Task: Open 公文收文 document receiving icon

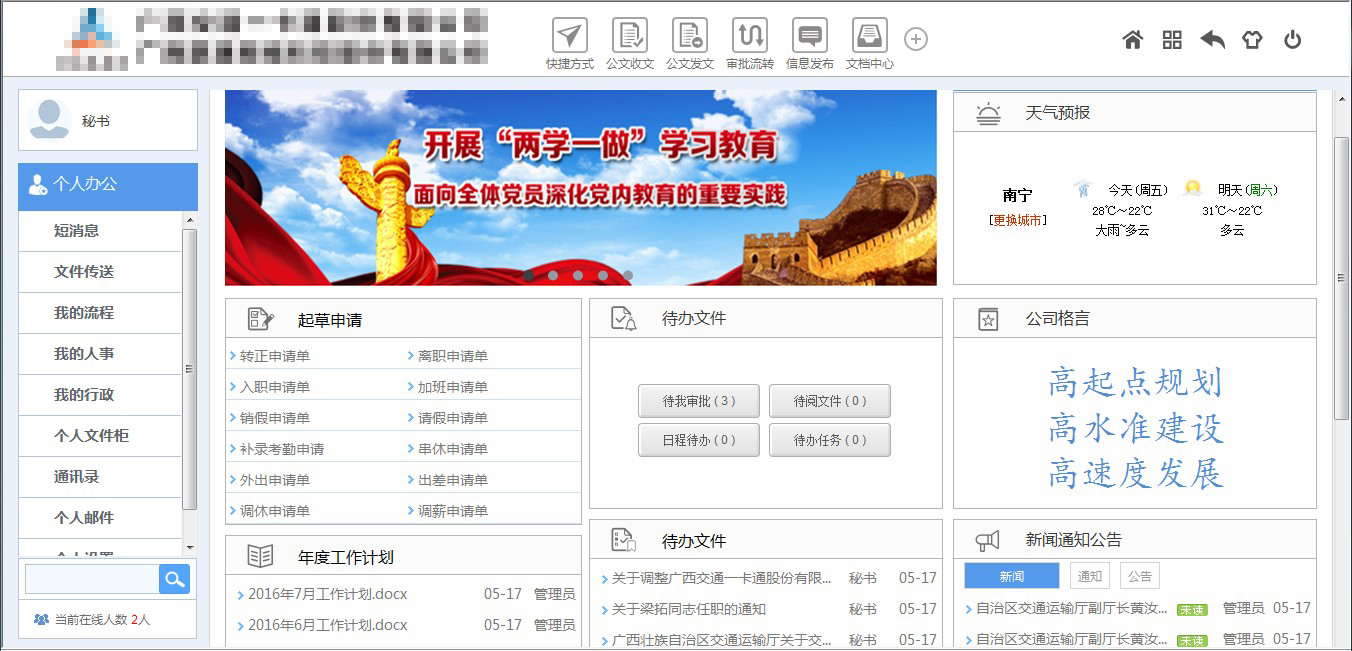Action: [629, 37]
